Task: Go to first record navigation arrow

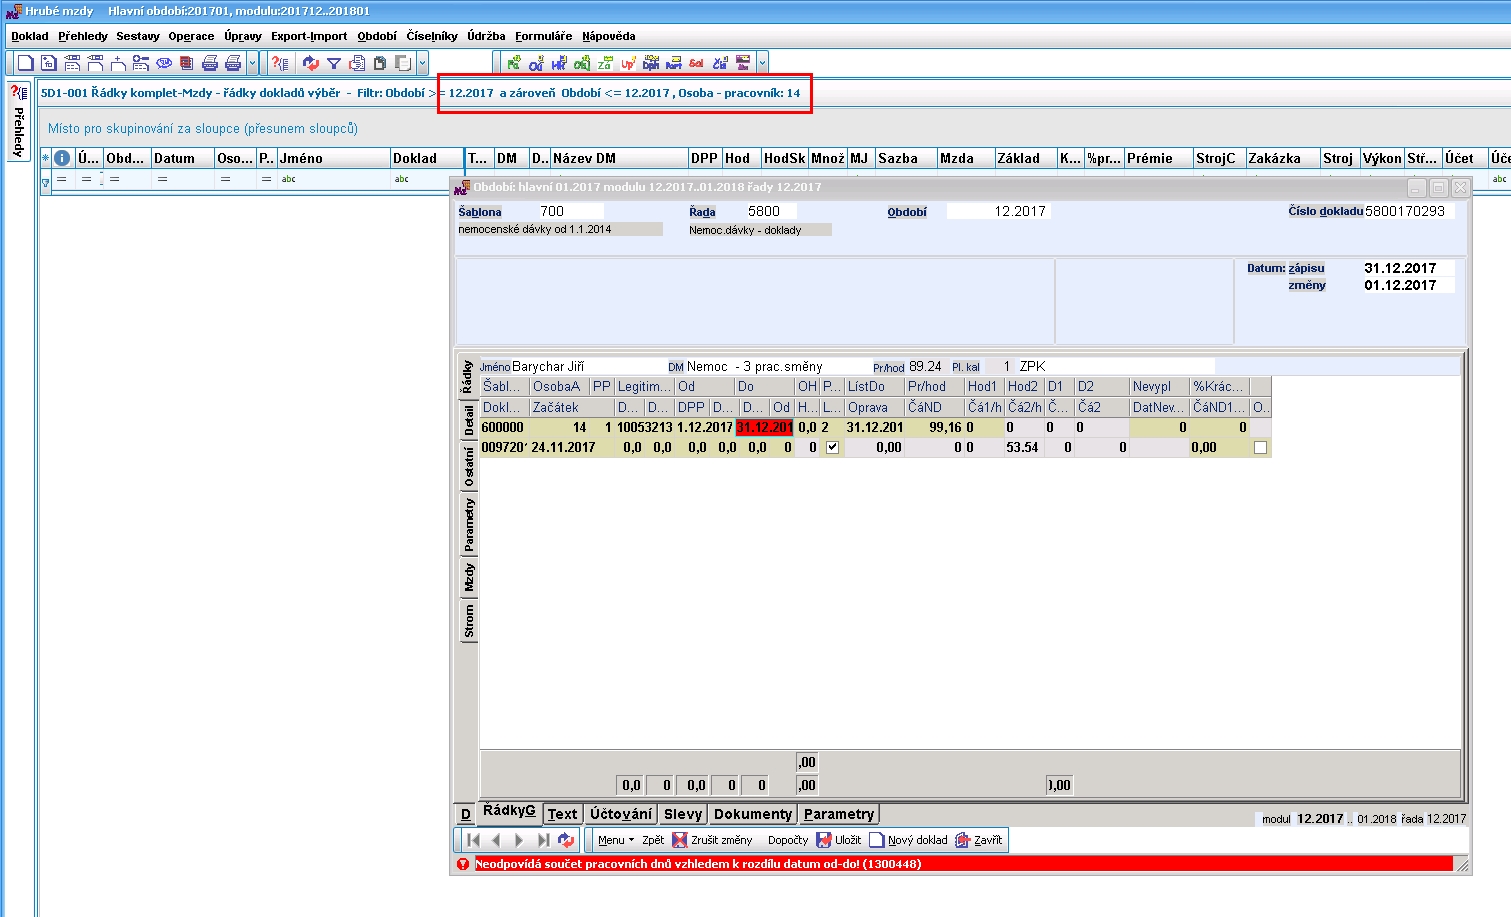Action: click(474, 840)
